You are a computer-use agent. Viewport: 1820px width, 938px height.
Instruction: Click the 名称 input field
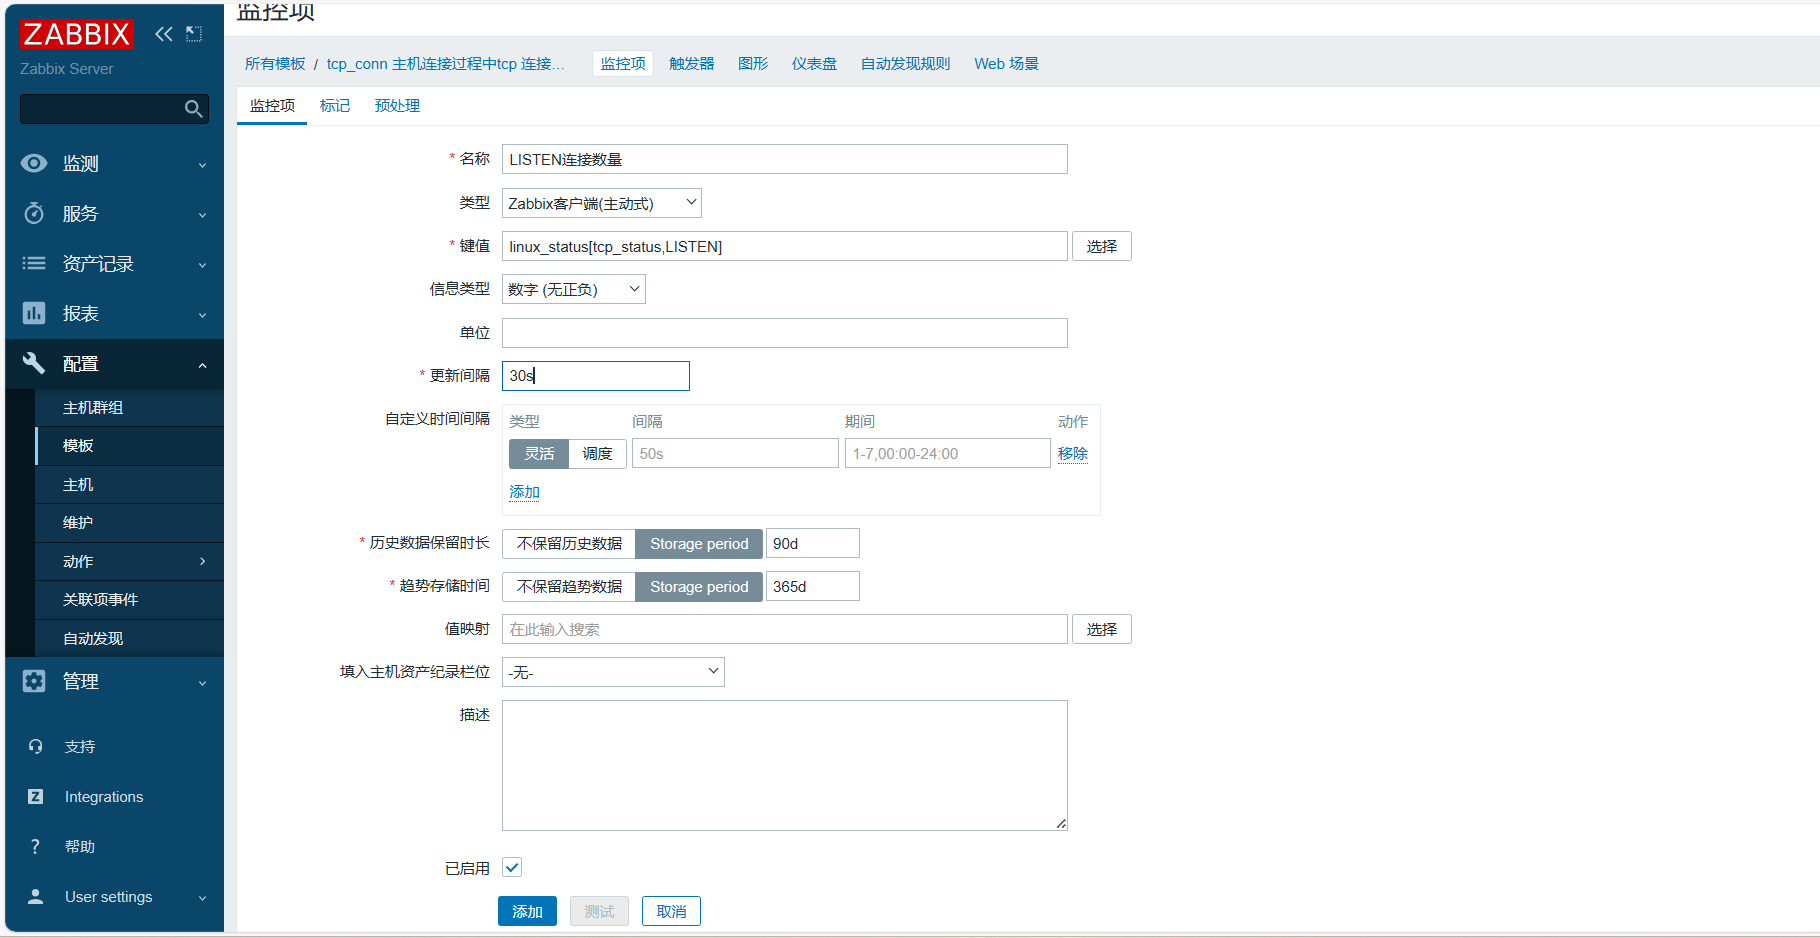click(x=785, y=159)
